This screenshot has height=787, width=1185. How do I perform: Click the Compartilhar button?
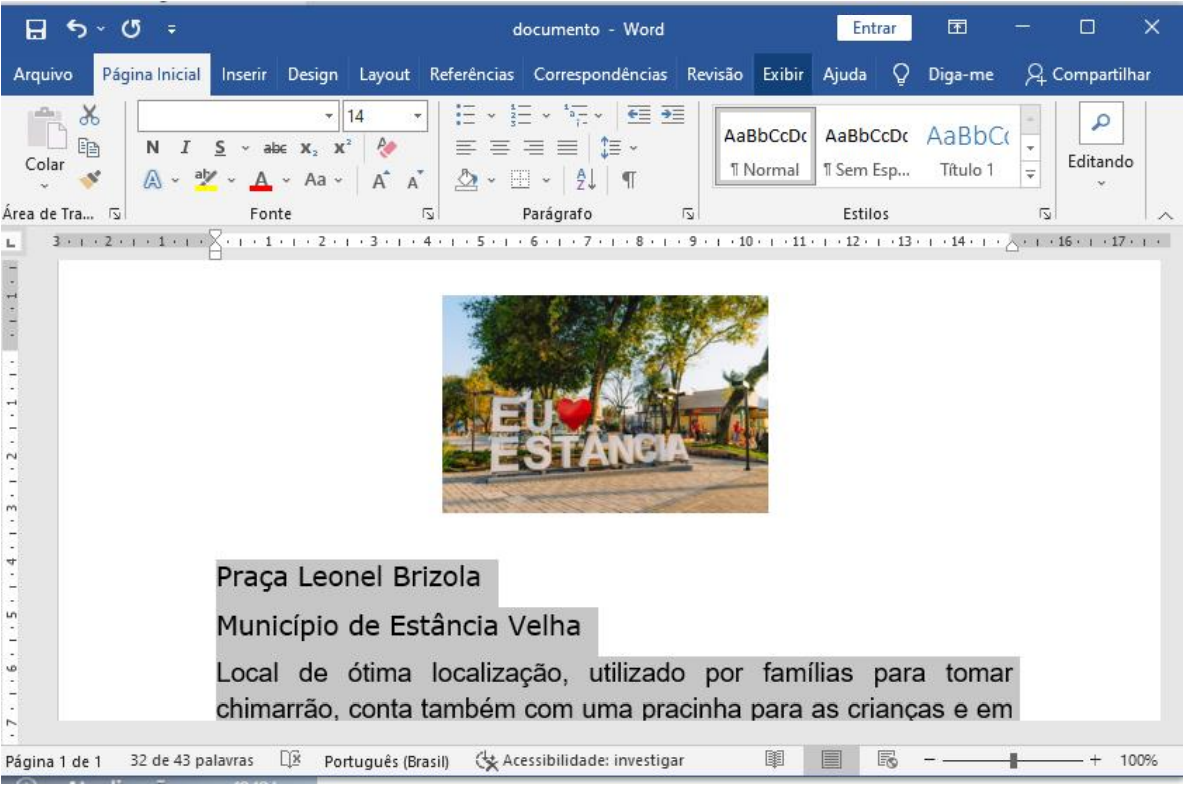(x=1088, y=74)
